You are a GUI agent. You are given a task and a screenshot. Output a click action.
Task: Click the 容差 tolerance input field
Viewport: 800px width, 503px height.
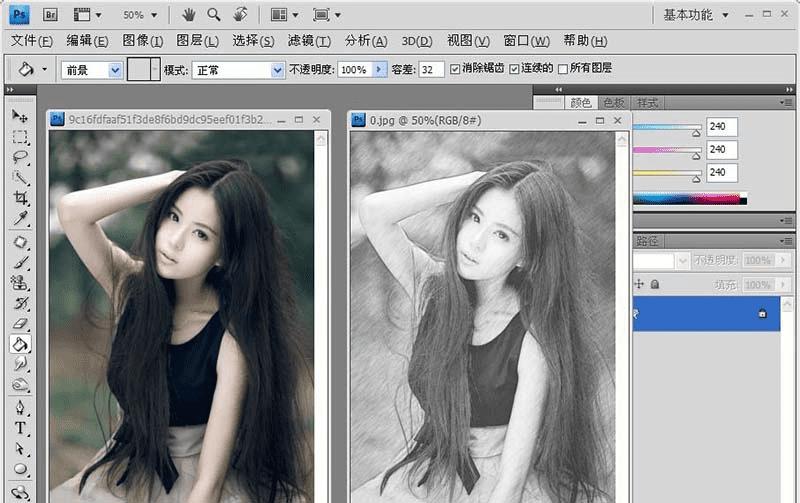[x=432, y=70]
